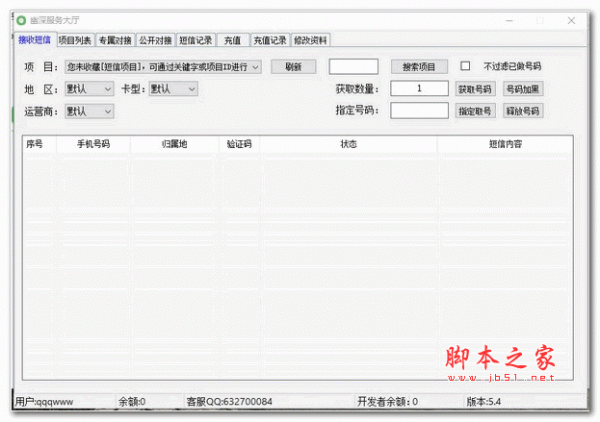This screenshot has width=600, height=422.
Task: Click the 短信内容 column header
Action: pos(505,144)
